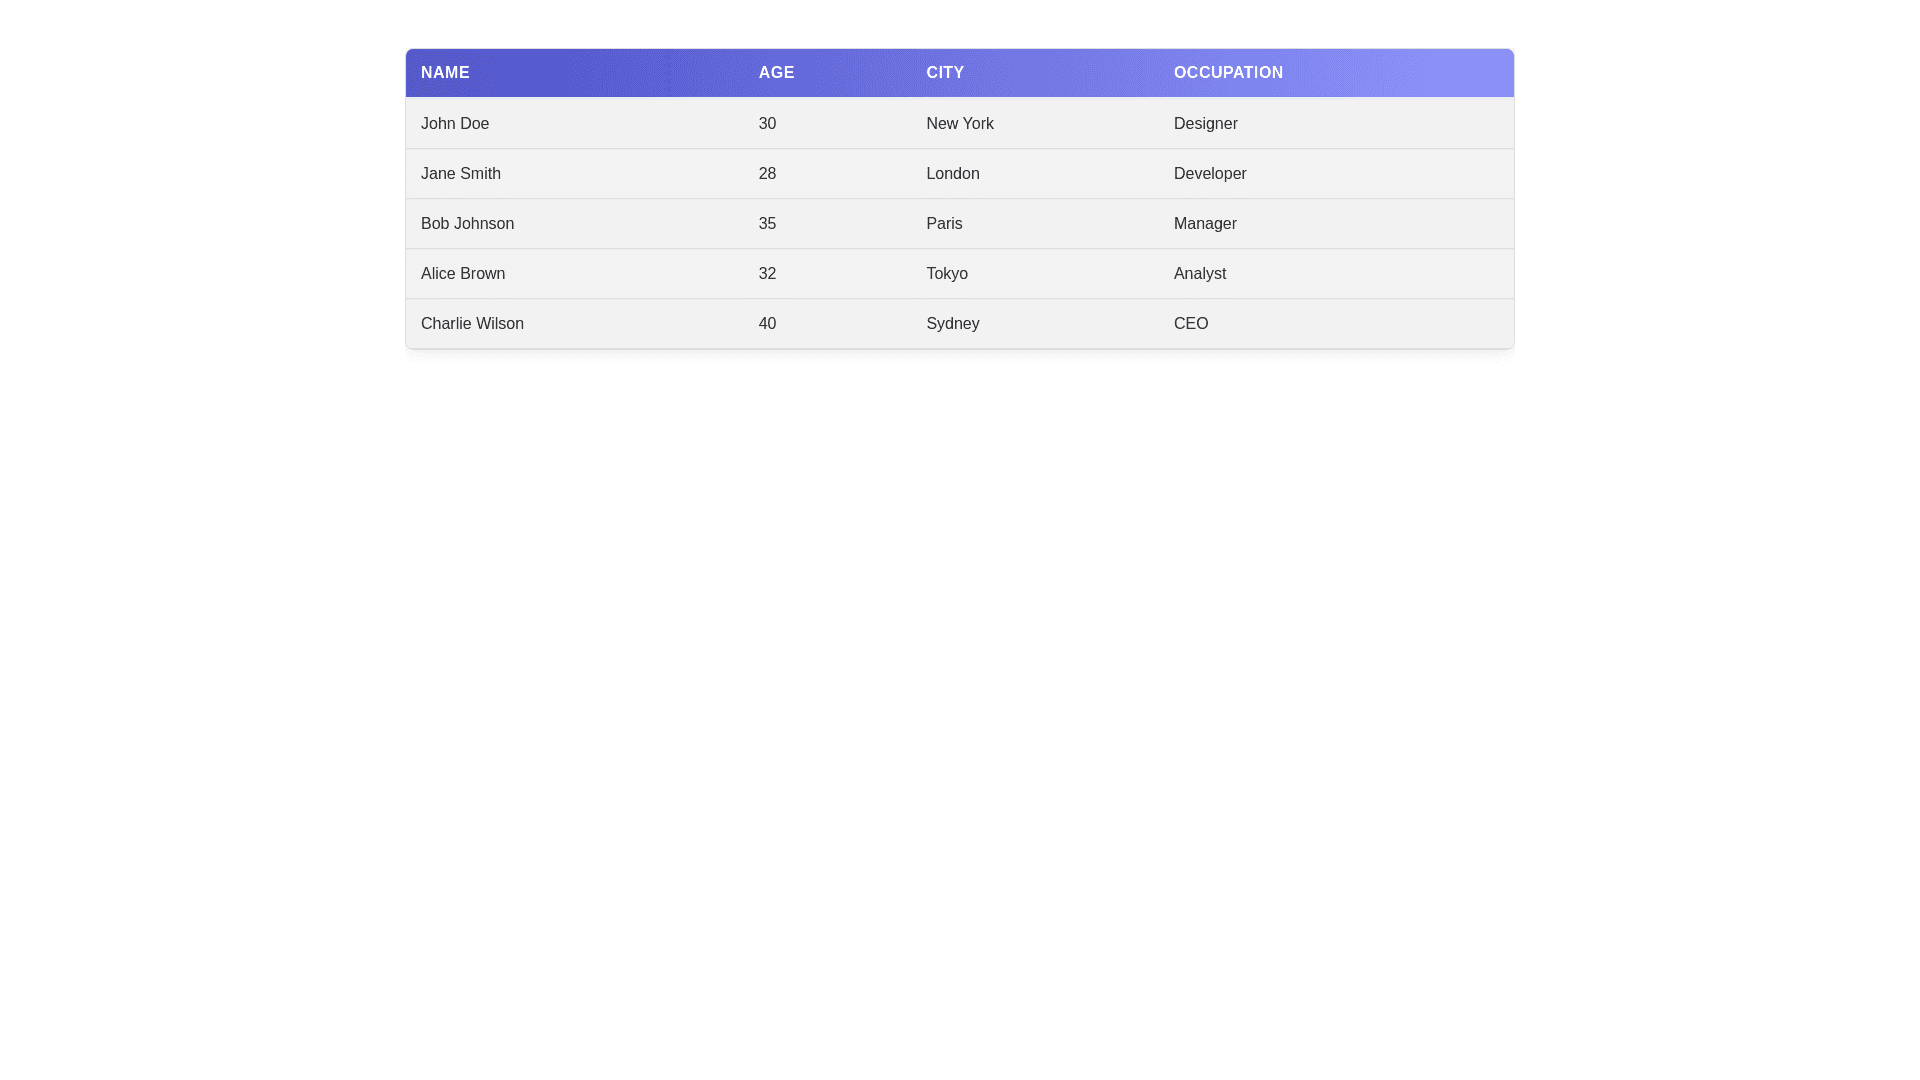Click the CITY column header

[x=944, y=73]
